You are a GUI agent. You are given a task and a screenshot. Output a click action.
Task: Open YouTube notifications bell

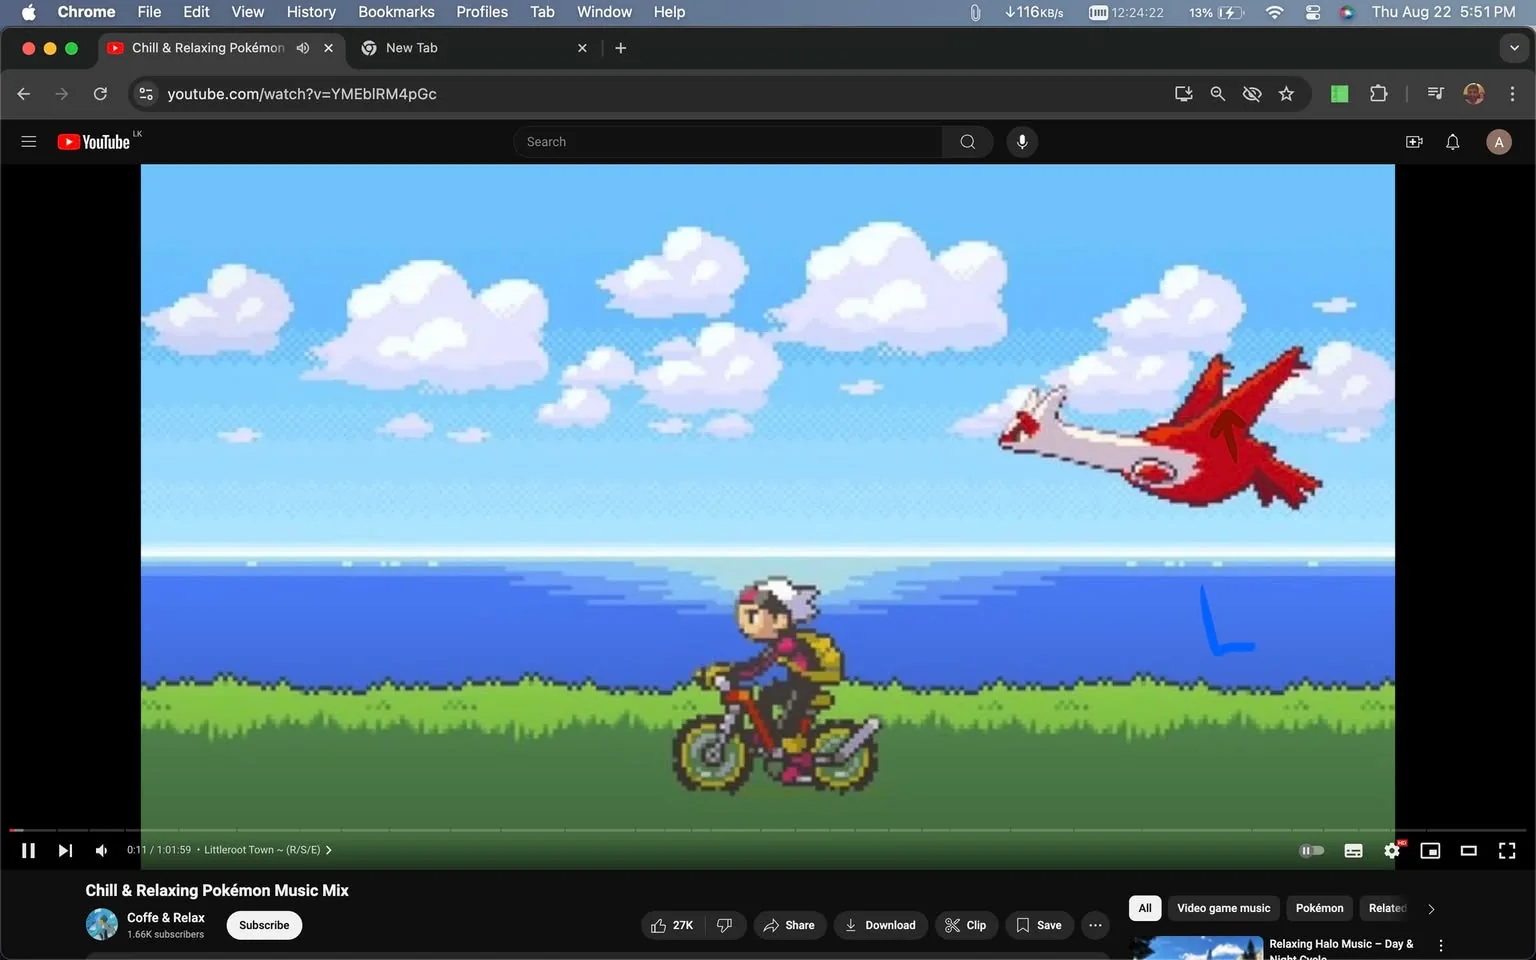click(1453, 142)
